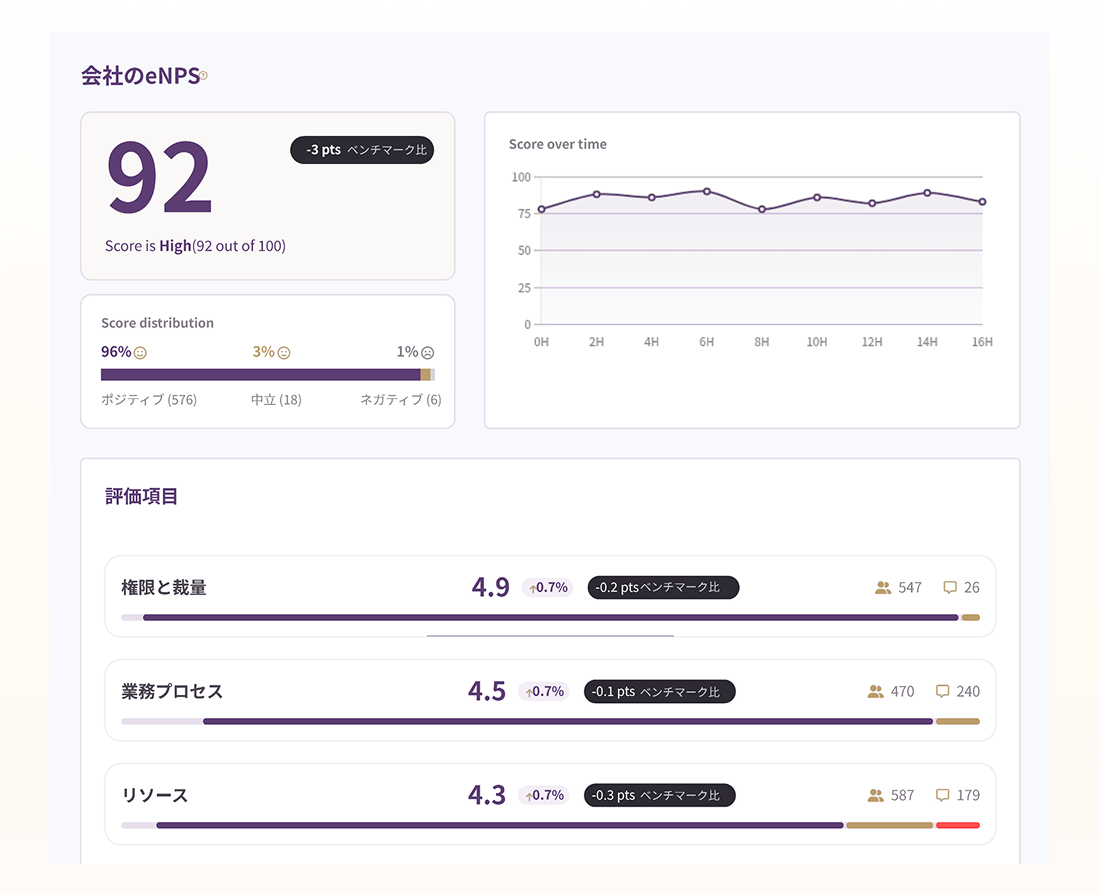1100x894 pixels.
Task: Click the purple positive segment of distribution bar
Action: [x=260, y=375]
